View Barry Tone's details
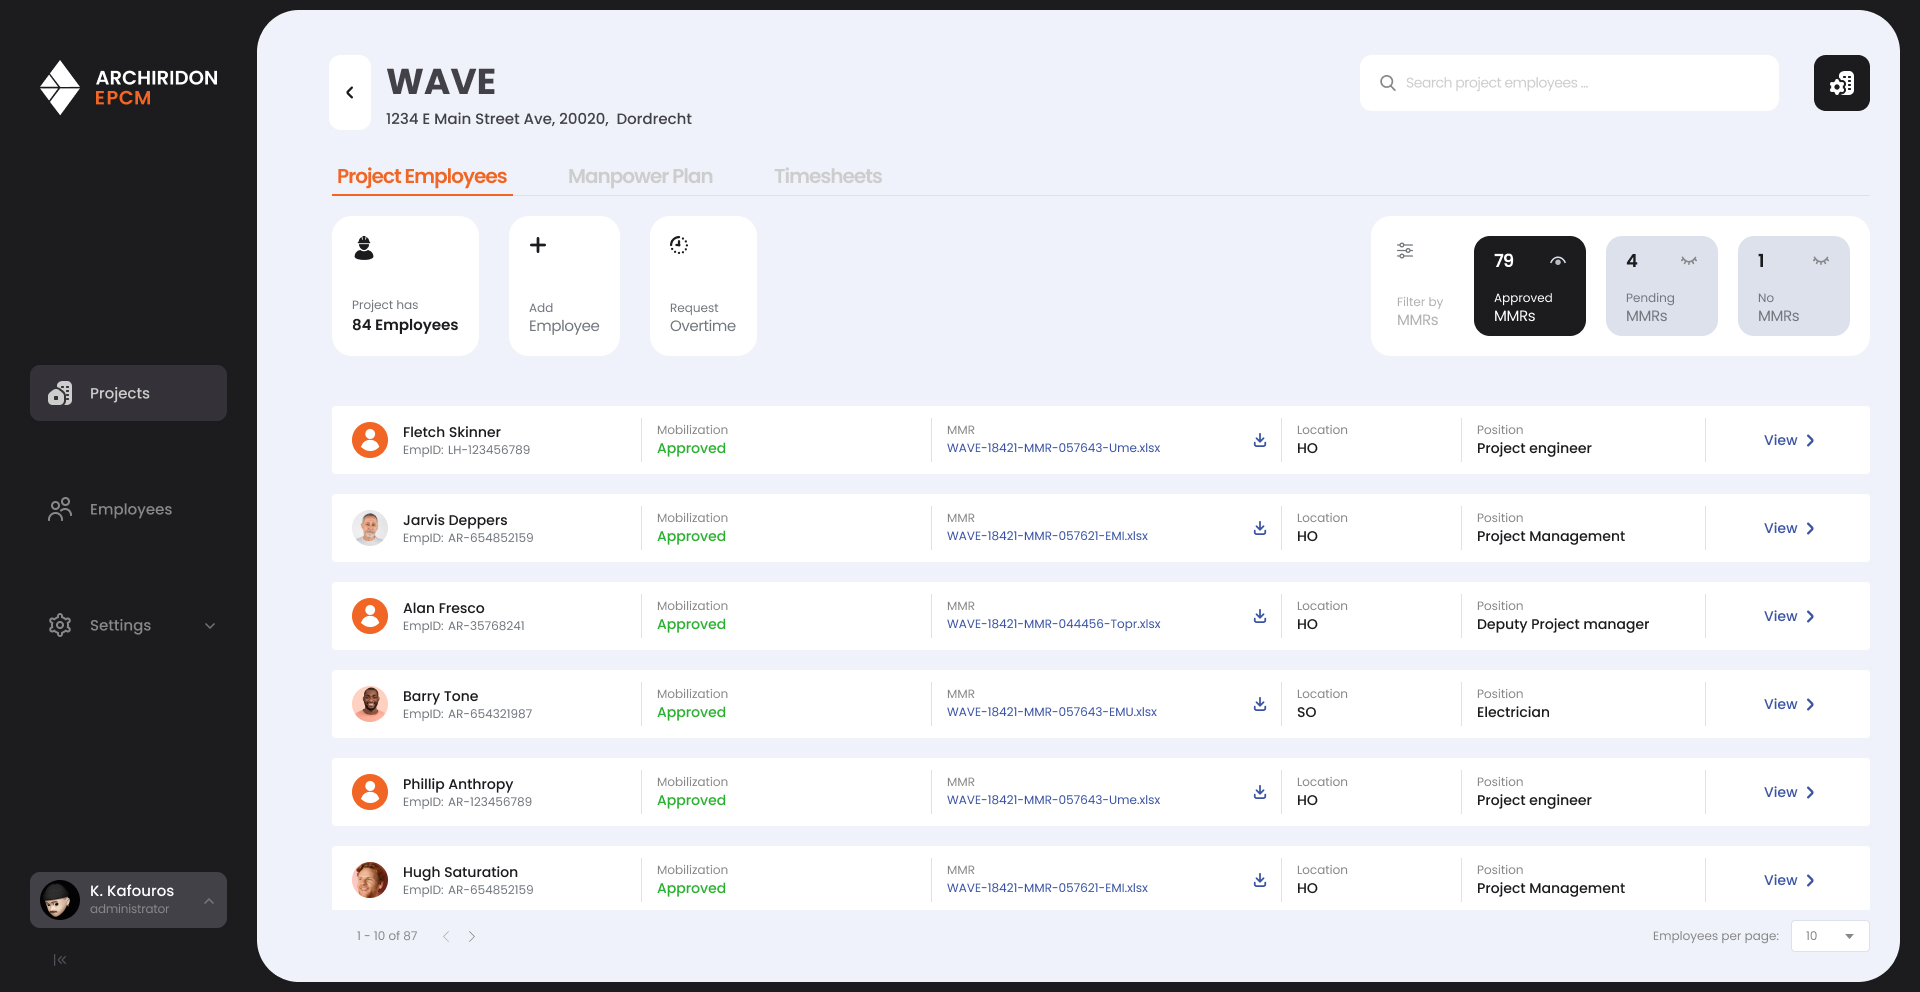Screen dimensions: 1920x992 pos(1789,704)
